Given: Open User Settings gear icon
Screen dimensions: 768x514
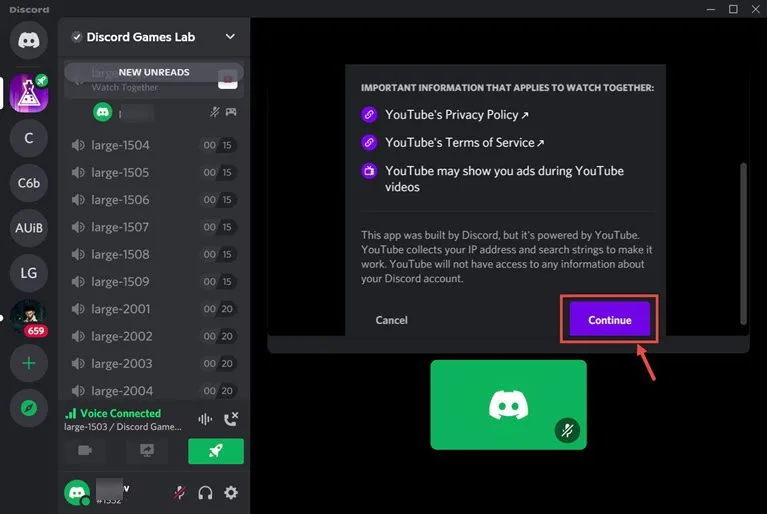Looking at the screenshot, I should (231, 492).
